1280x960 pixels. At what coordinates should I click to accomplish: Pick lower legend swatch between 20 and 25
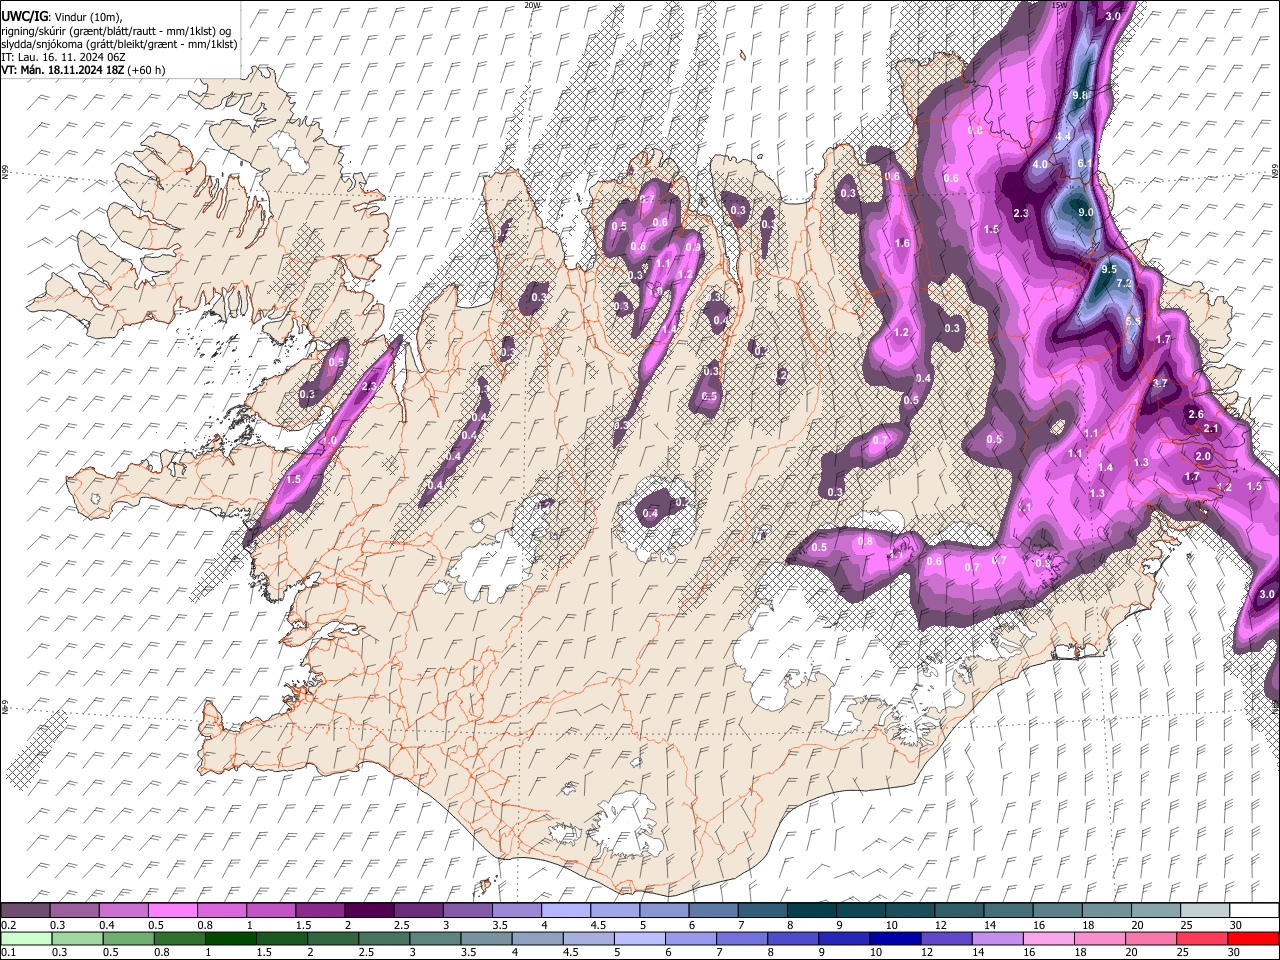[x=1150, y=938]
